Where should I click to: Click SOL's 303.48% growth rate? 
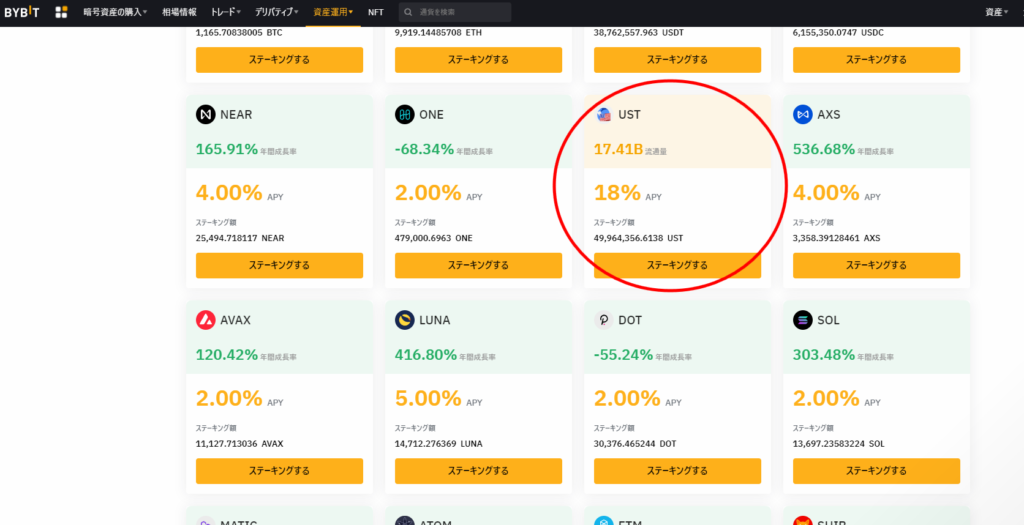(x=824, y=355)
